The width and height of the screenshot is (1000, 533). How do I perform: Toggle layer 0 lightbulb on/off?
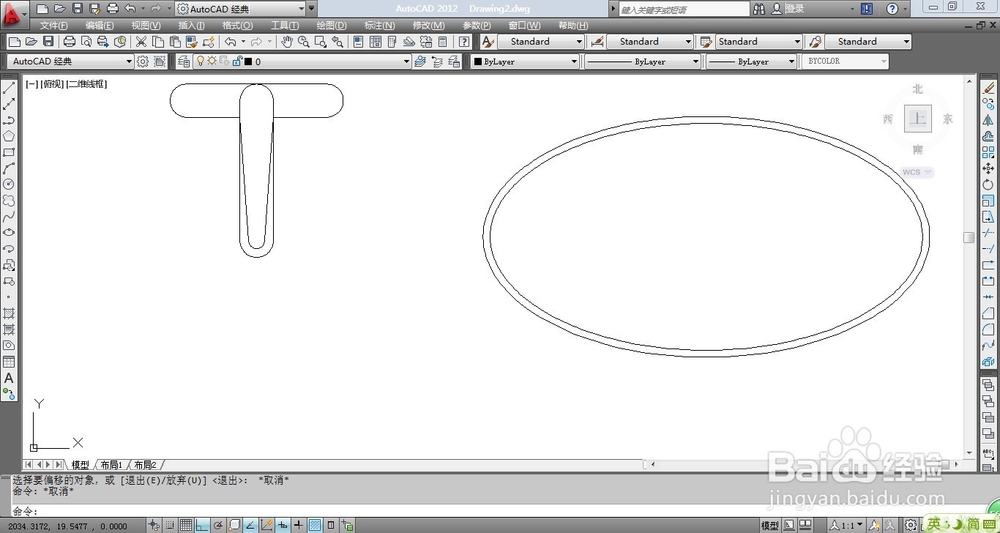click(x=200, y=61)
